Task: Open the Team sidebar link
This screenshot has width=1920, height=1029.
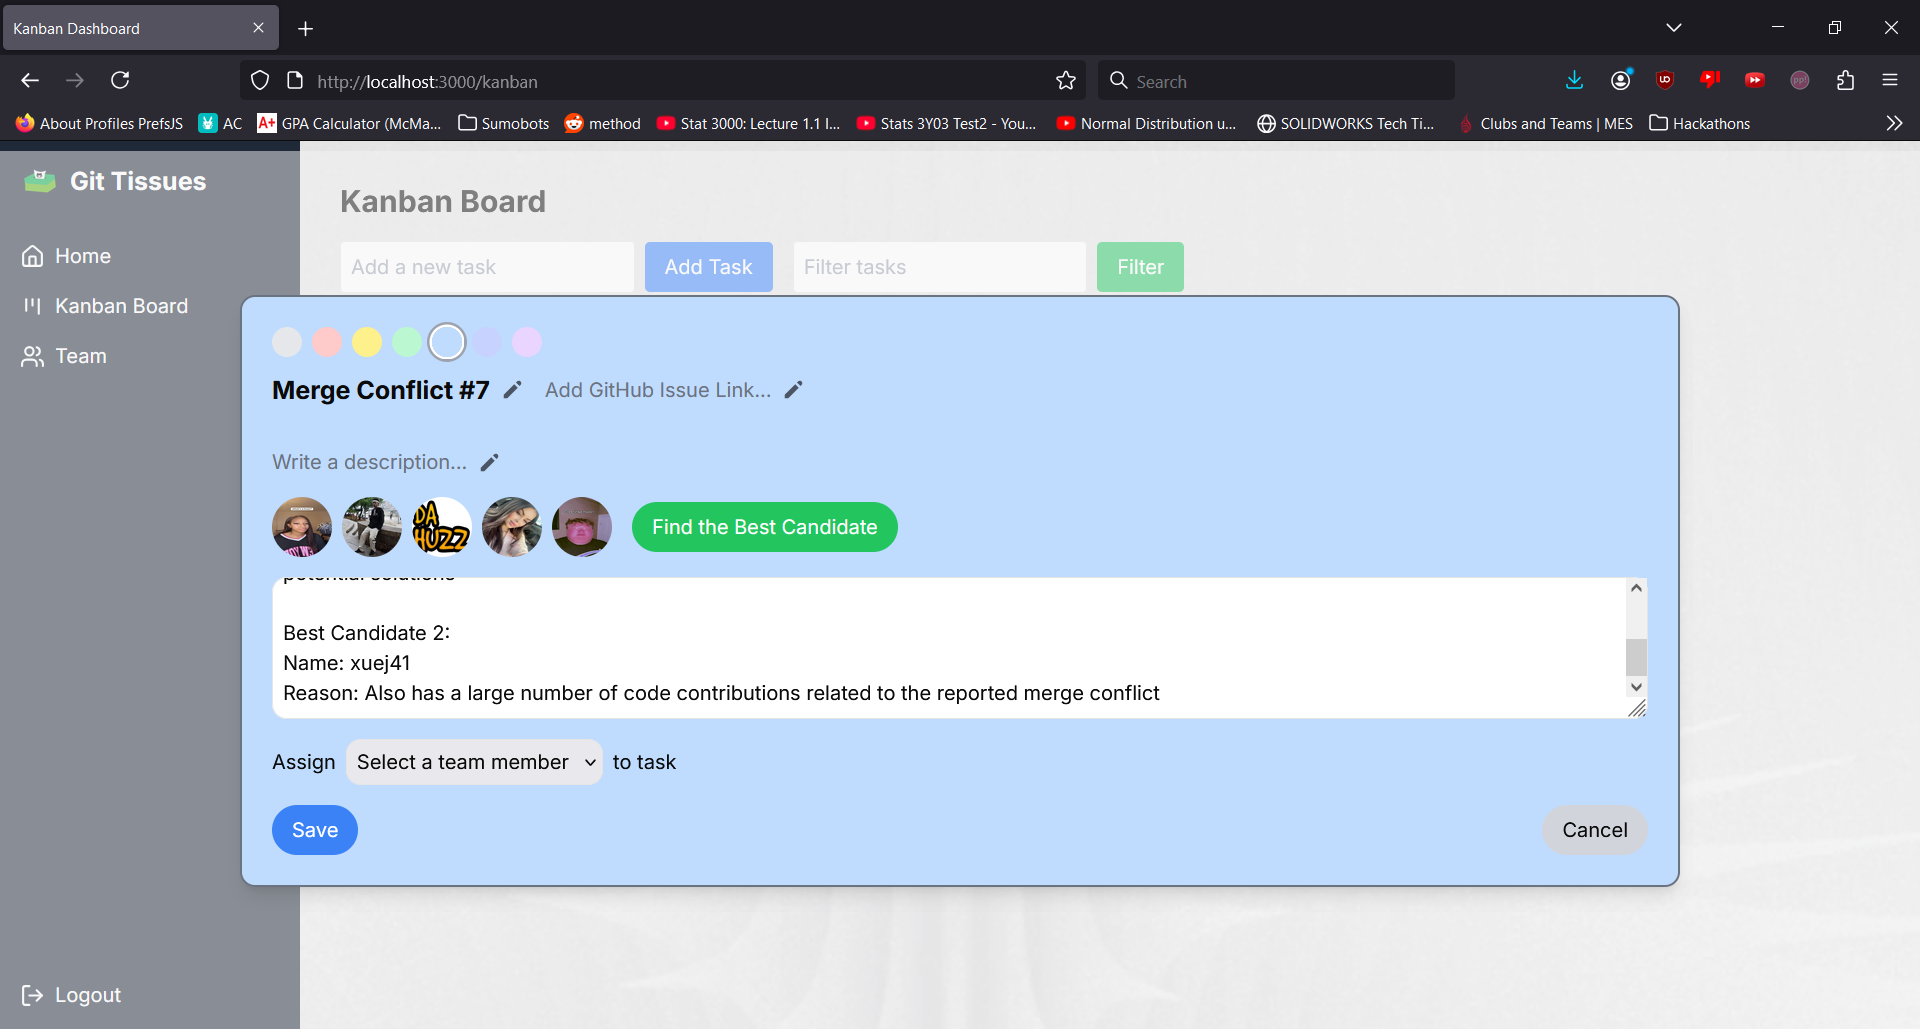Action: click(65, 356)
